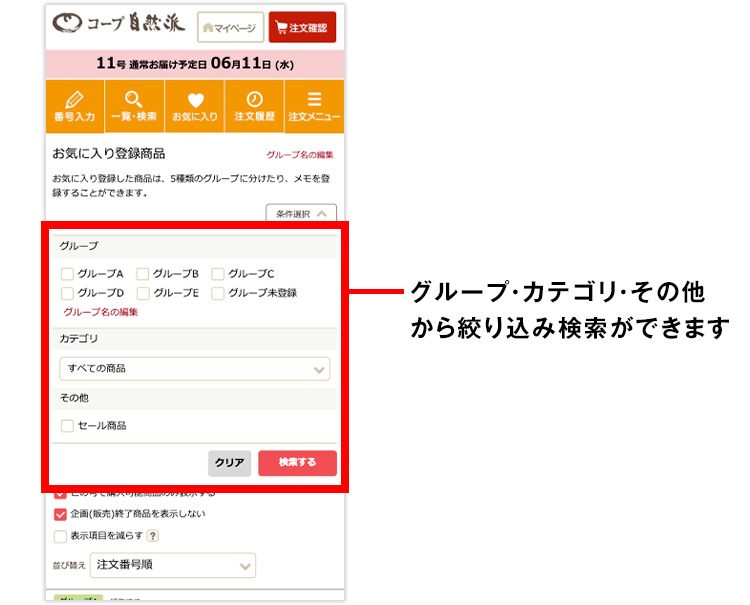The height and width of the screenshot is (605, 750).
Task: Click the コープ自然派 logo
Action: tap(116, 25)
